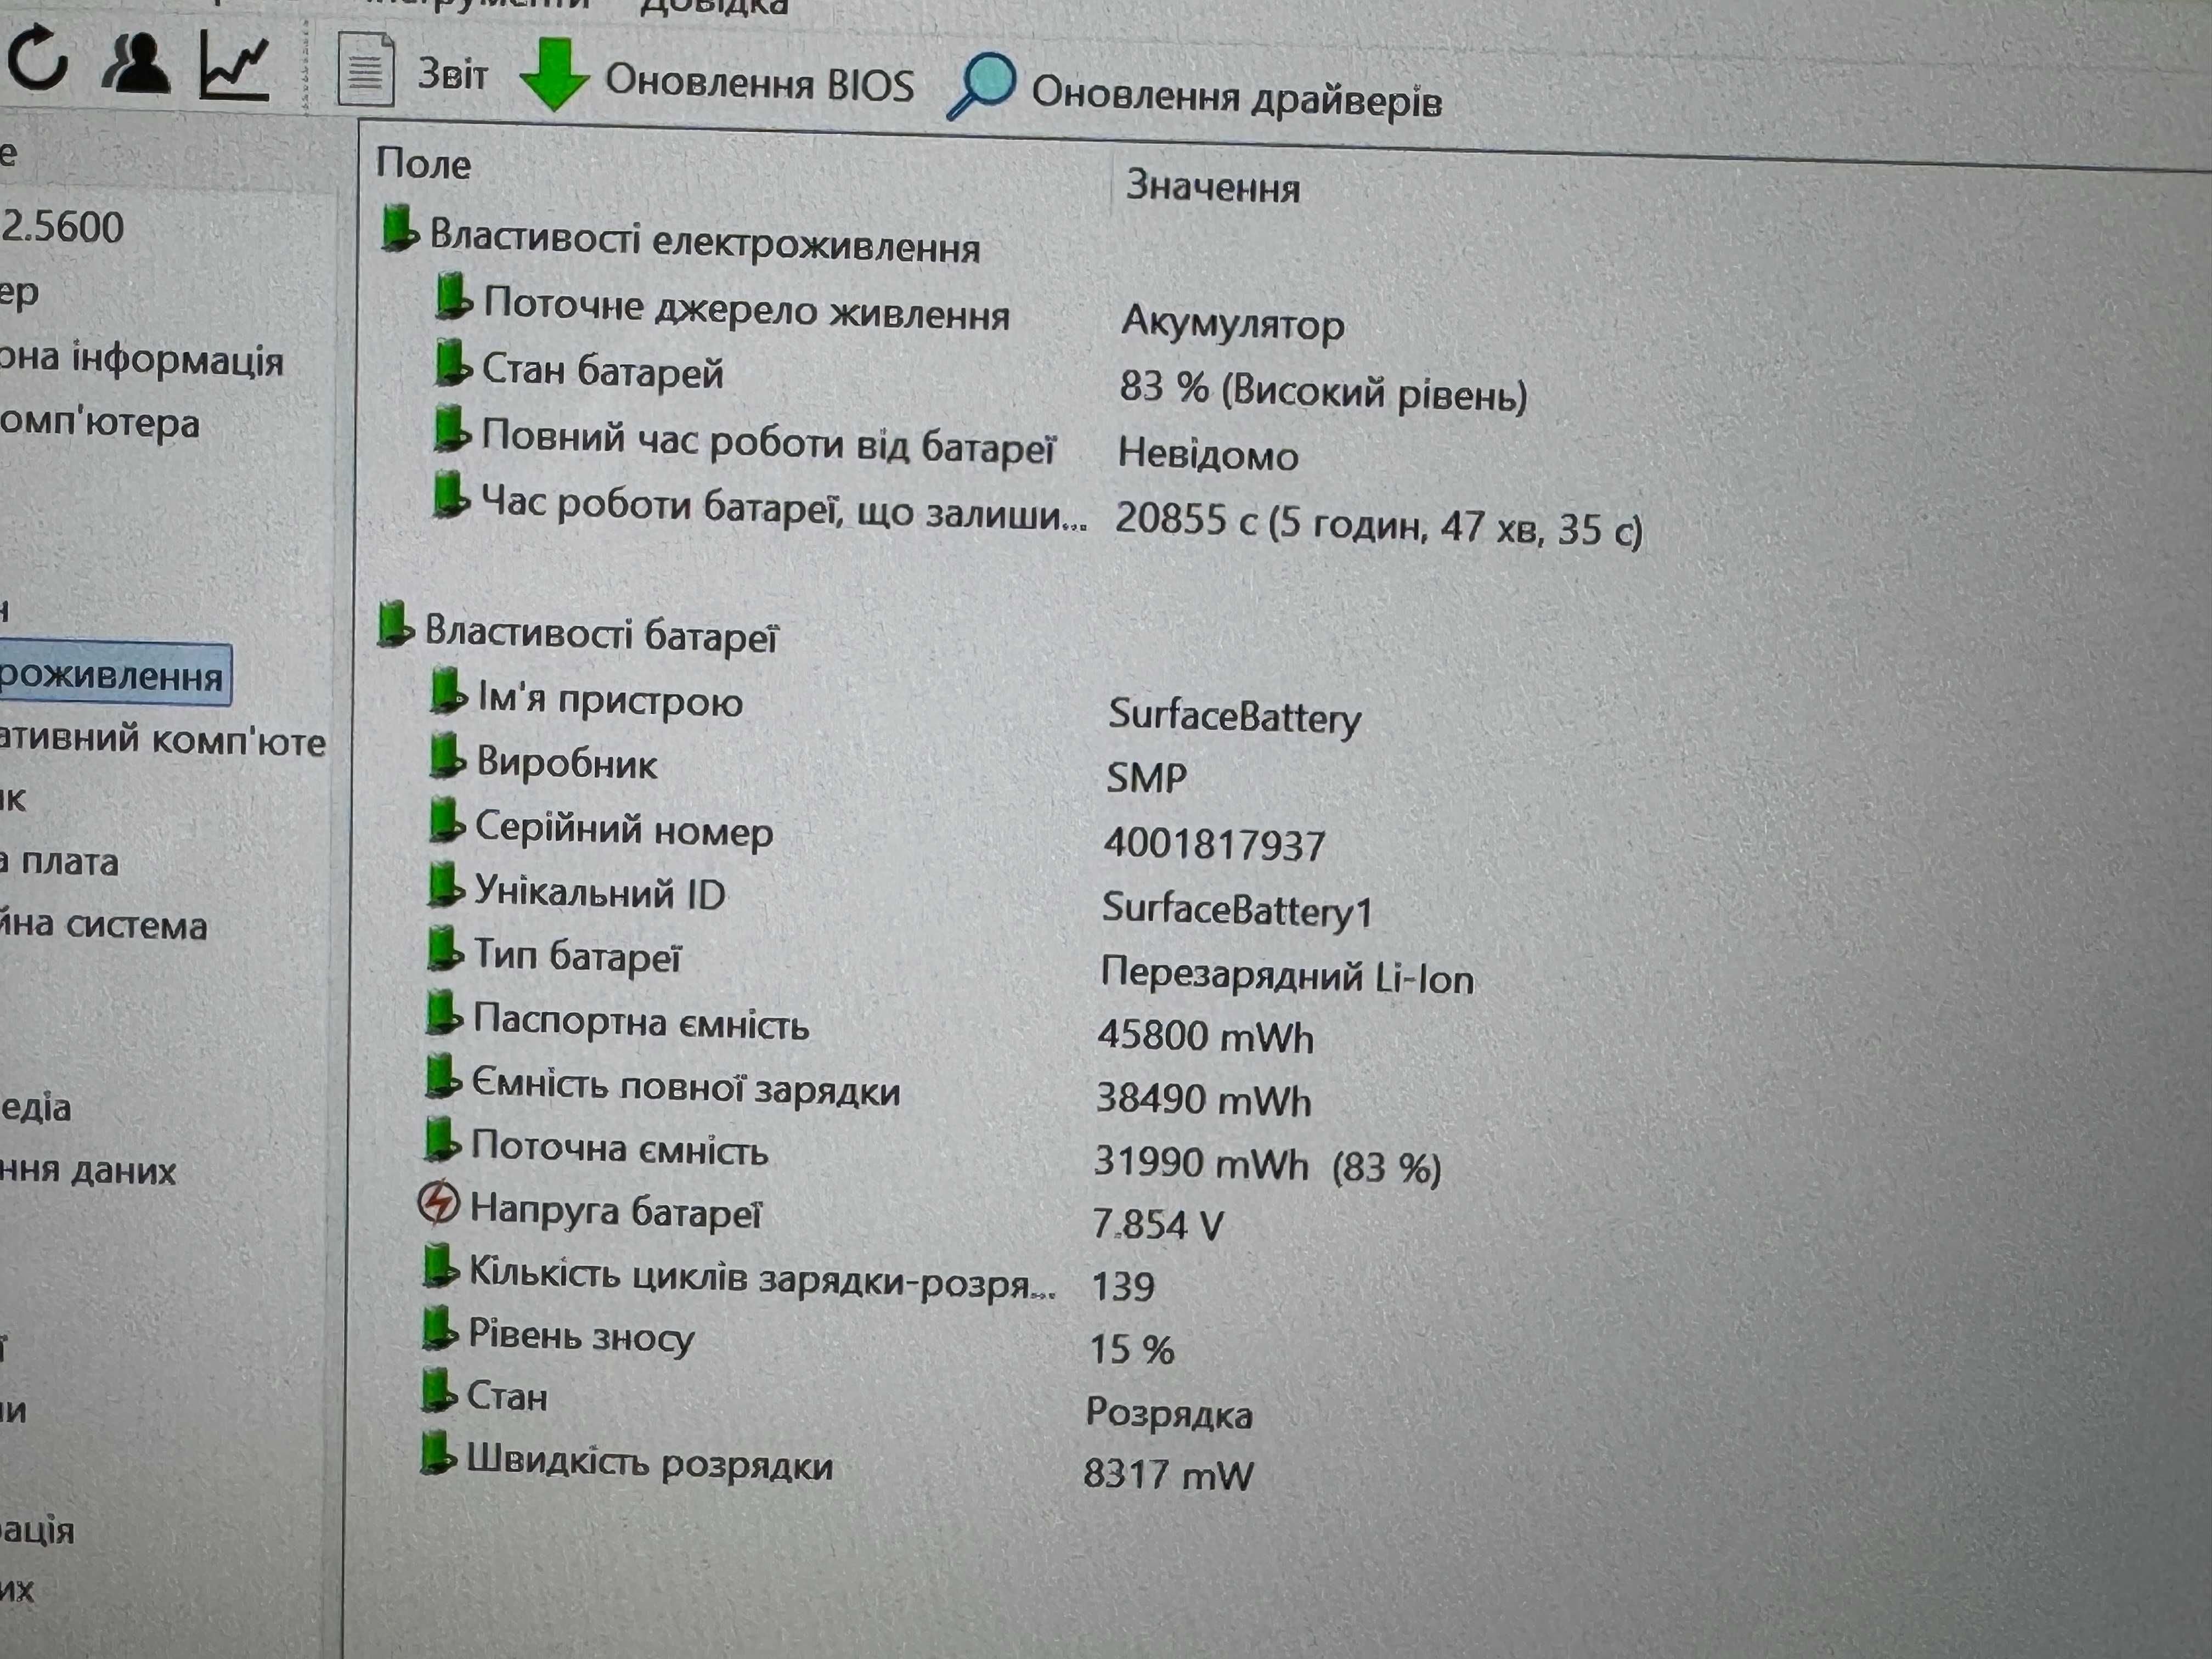Select the Ім'я пристрою row label
Viewport: 2212px width, 1659px height.
pyautogui.click(x=610, y=699)
